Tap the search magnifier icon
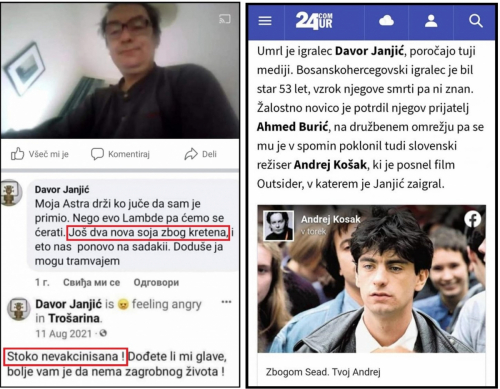 pos(476,21)
